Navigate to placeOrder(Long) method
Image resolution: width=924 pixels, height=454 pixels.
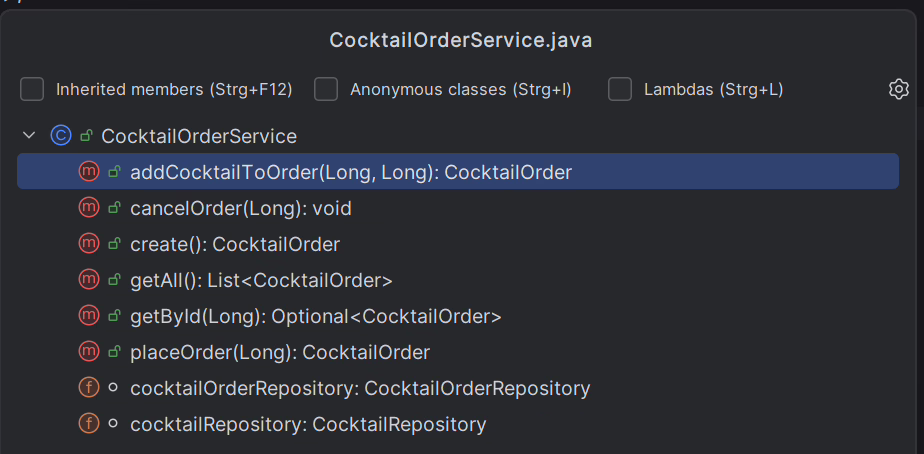coord(279,352)
